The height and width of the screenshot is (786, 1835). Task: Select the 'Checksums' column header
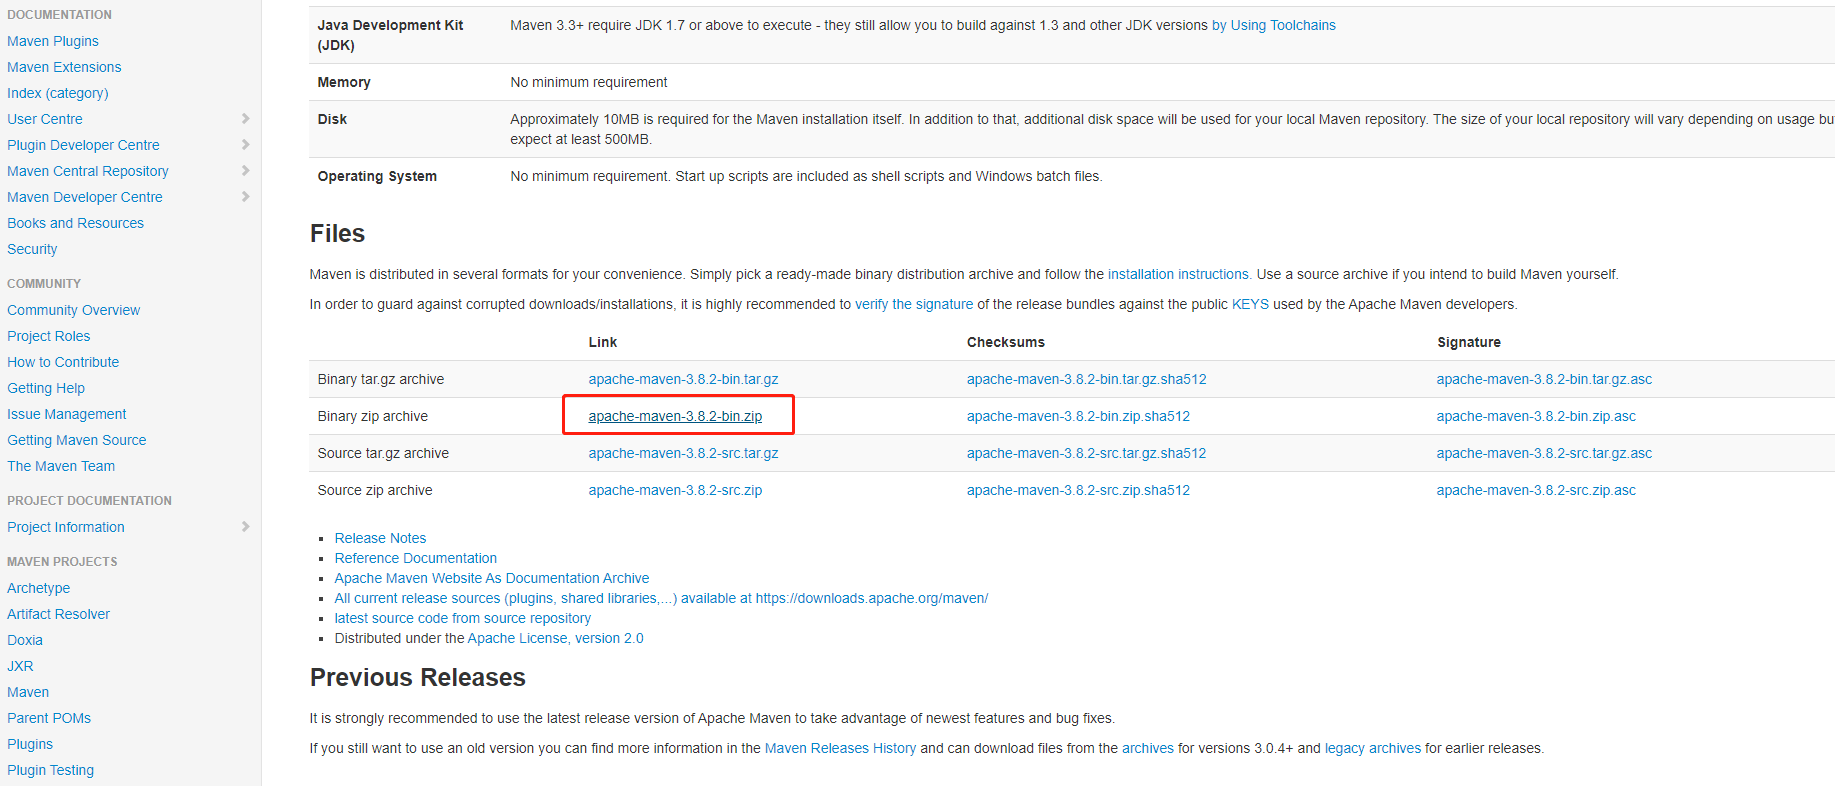[1005, 342]
